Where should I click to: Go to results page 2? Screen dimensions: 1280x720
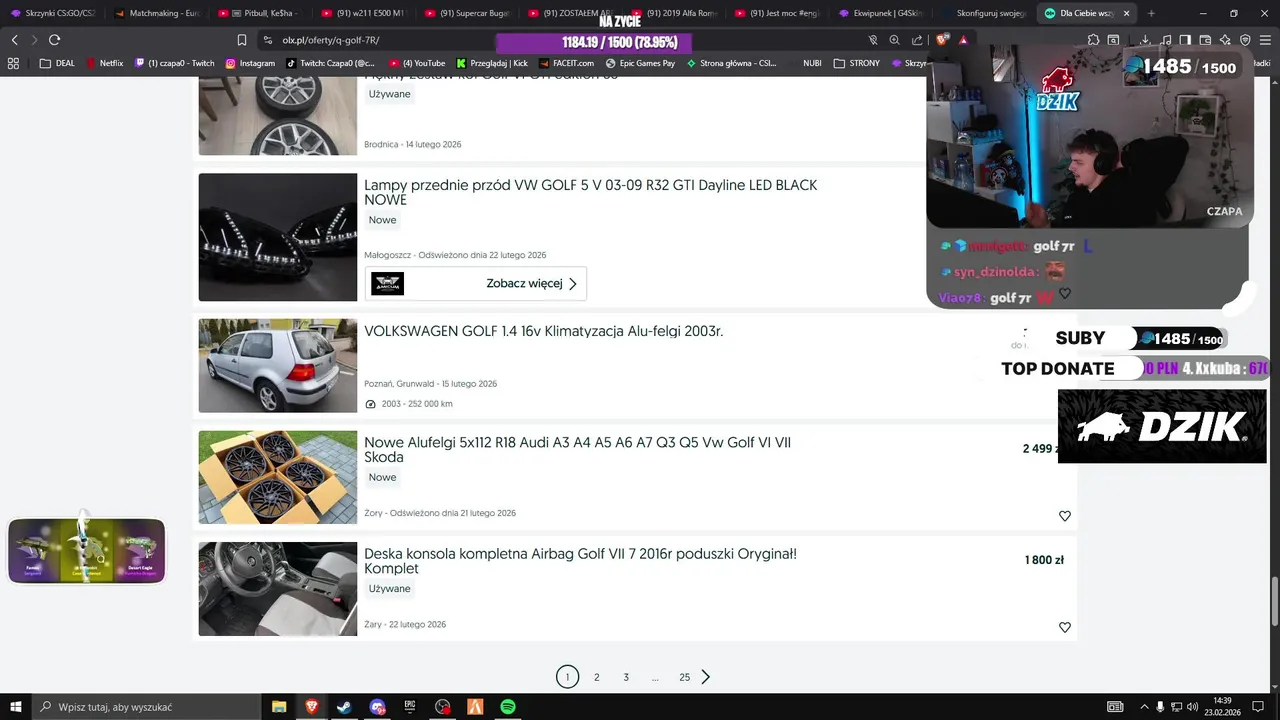pos(597,677)
